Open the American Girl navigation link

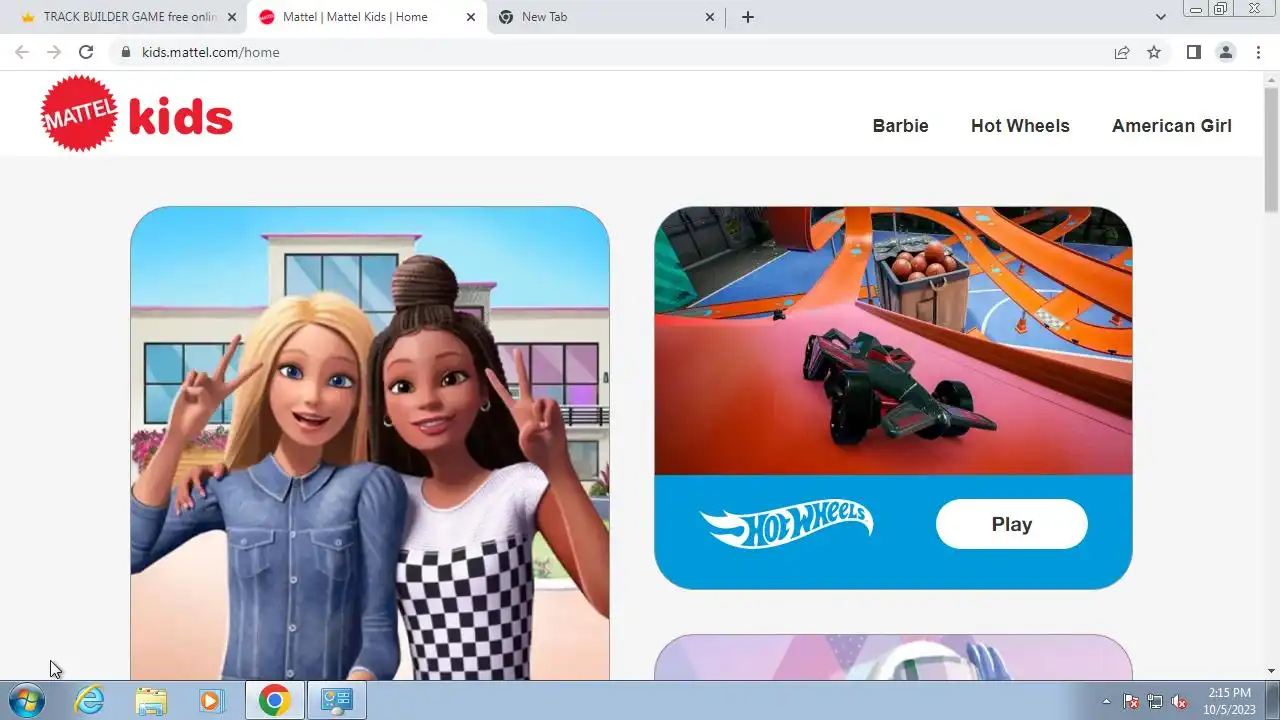(x=1171, y=126)
